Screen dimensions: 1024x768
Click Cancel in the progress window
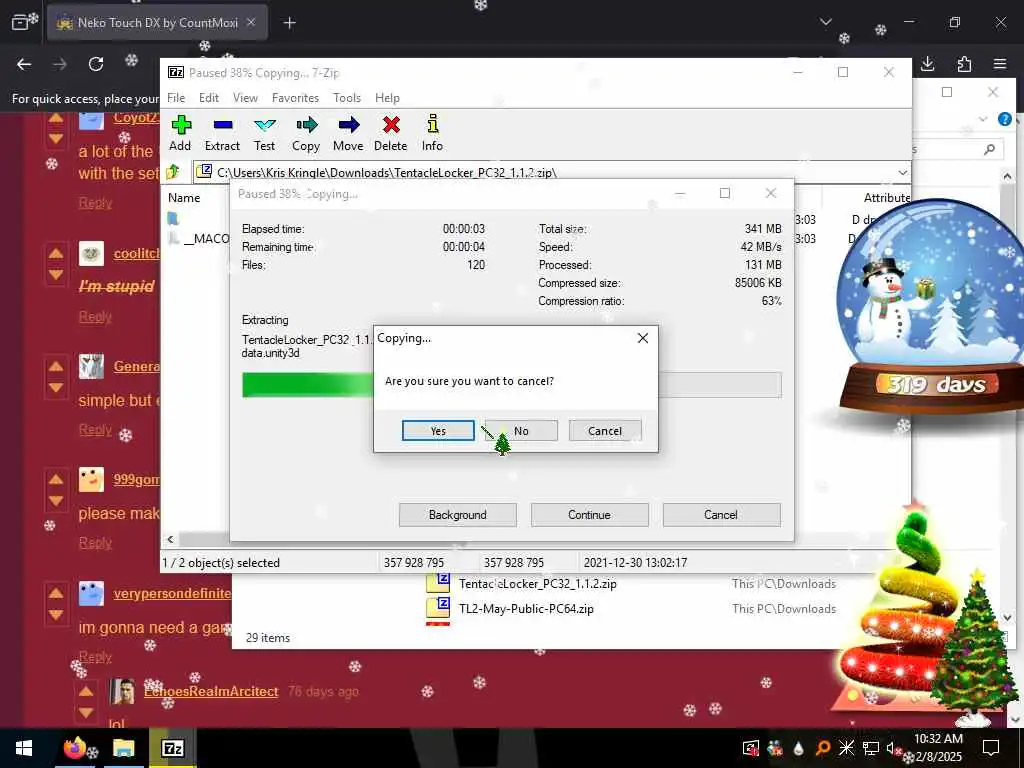coord(721,515)
